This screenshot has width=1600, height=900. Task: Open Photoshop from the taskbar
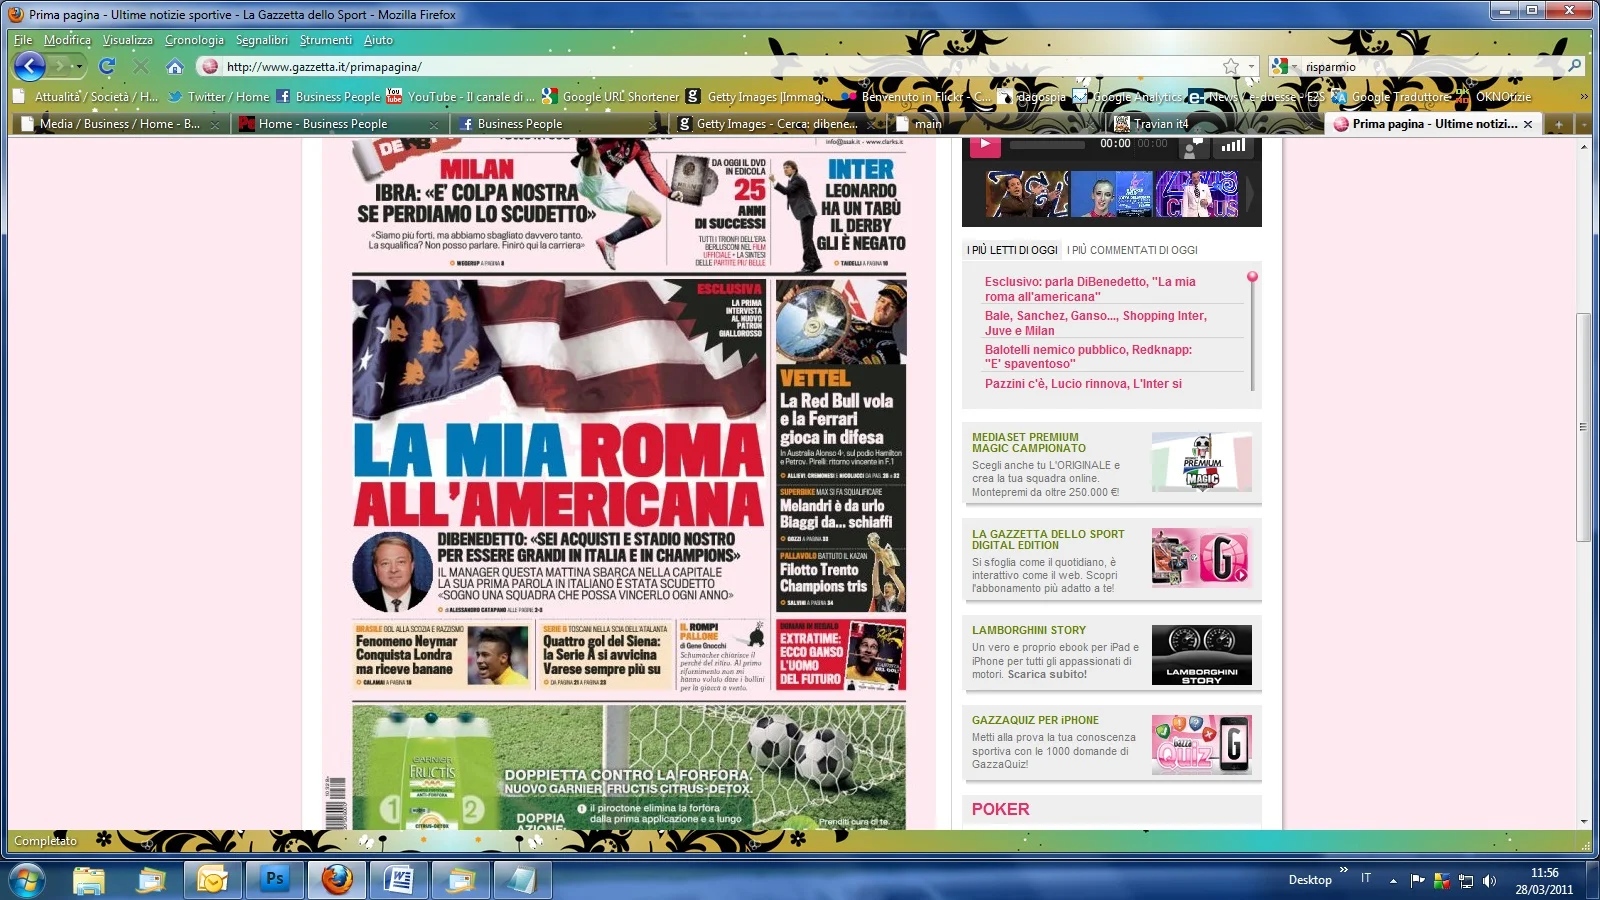coord(274,879)
